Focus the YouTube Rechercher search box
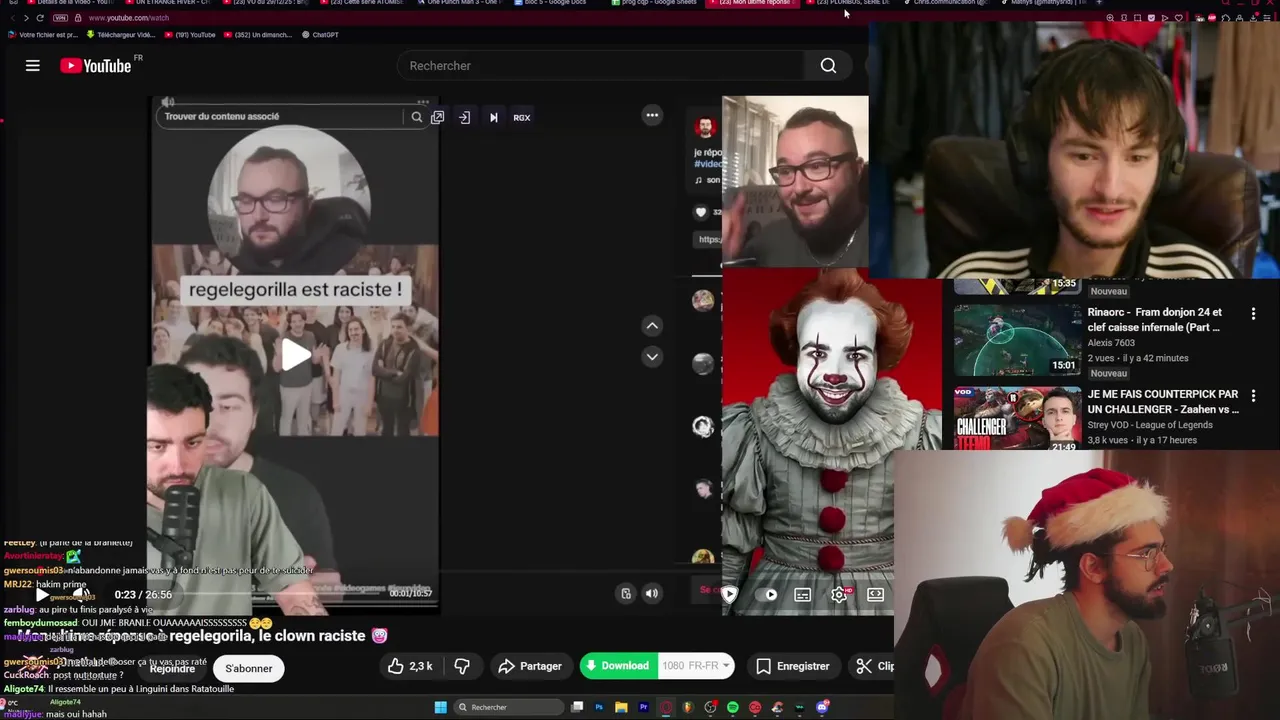Viewport: 1280px width, 720px height. click(x=600, y=66)
